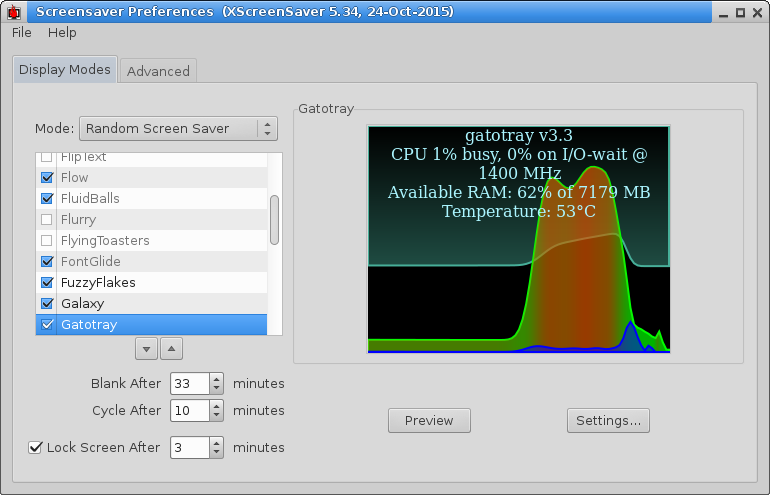Increase the Blank After minutes value
770x495 pixels.
coord(217,379)
